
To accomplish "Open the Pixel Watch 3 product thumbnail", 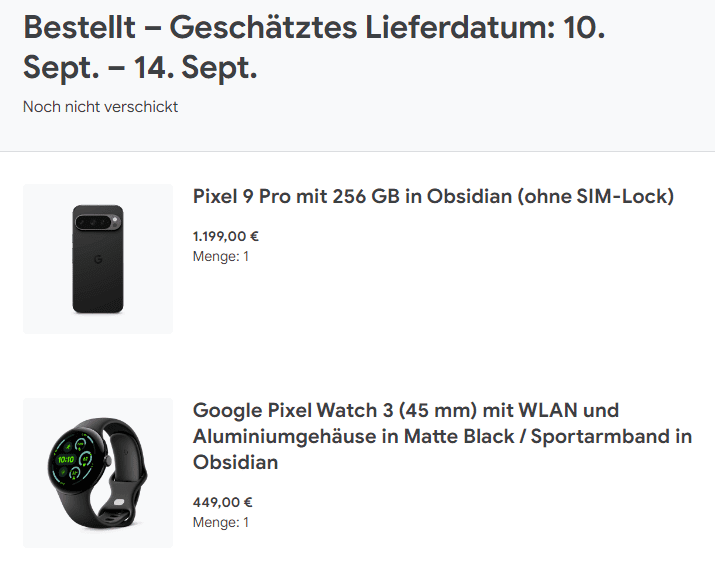I will click(98, 473).
